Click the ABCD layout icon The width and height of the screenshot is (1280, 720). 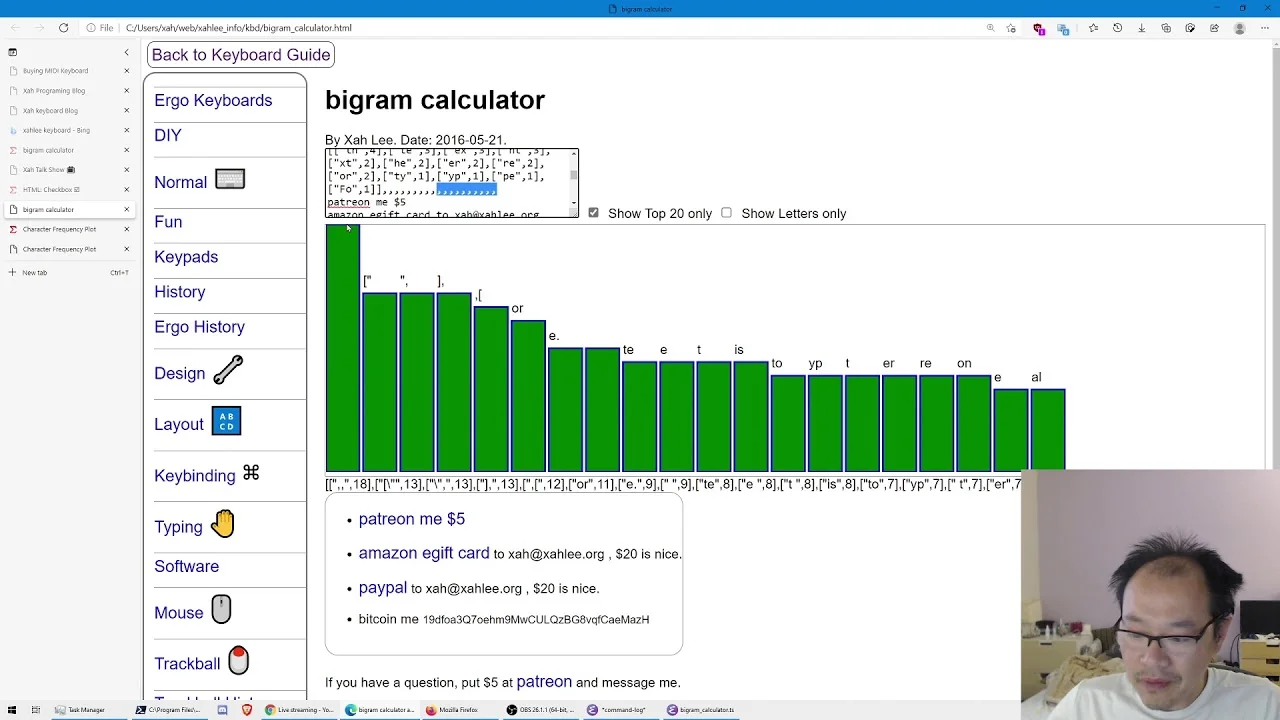(x=226, y=421)
